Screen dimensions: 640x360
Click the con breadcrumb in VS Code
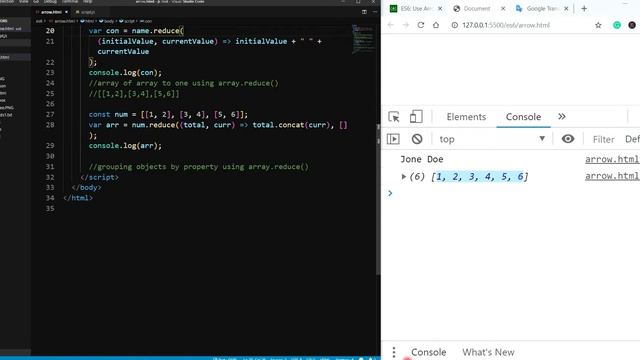(x=146, y=21)
